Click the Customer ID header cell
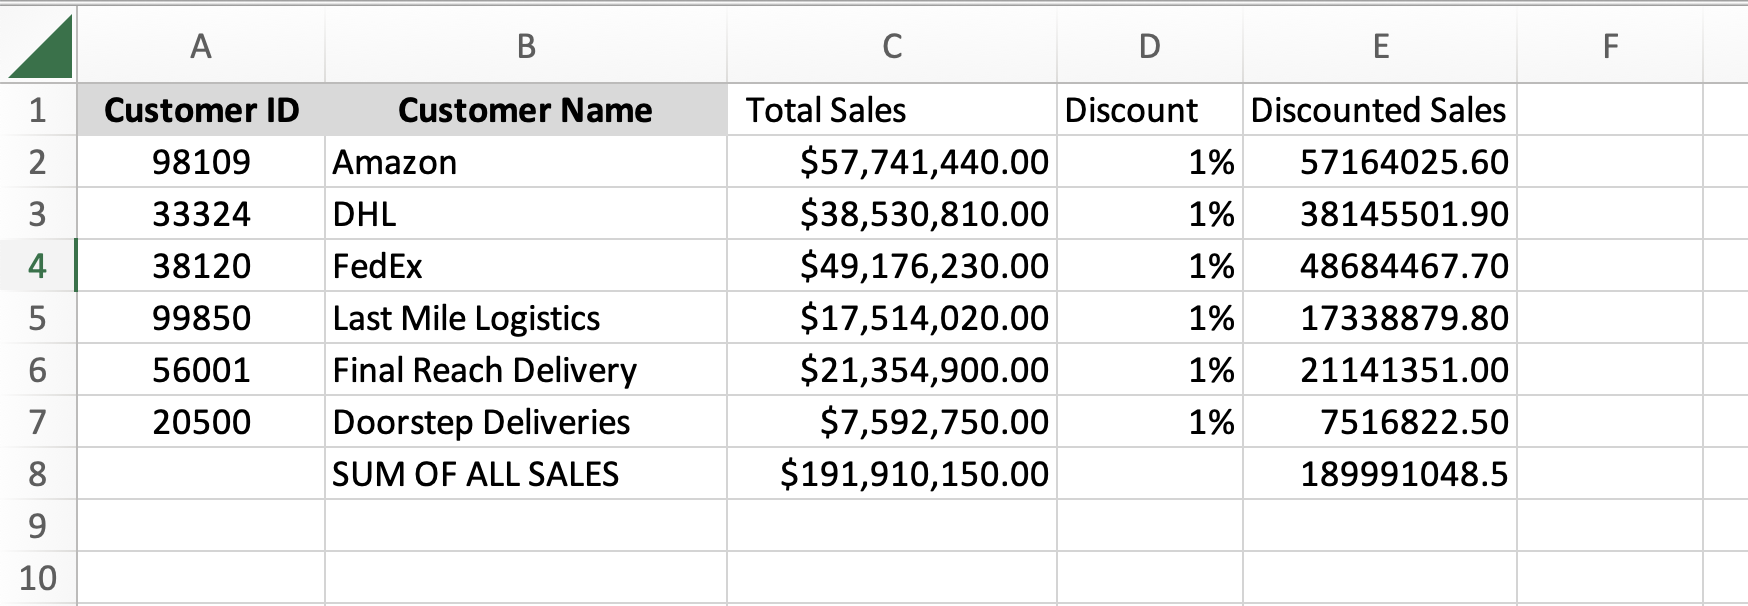Image resolution: width=1748 pixels, height=606 pixels. (x=201, y=110)
